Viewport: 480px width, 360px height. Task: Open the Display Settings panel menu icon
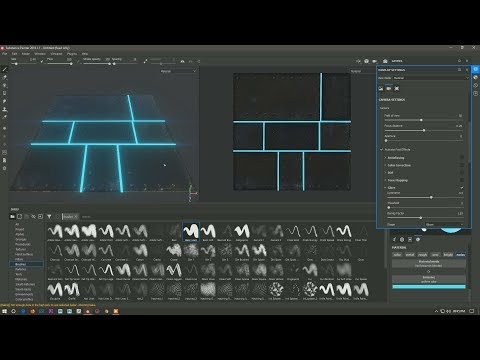[x=459, y=70]
